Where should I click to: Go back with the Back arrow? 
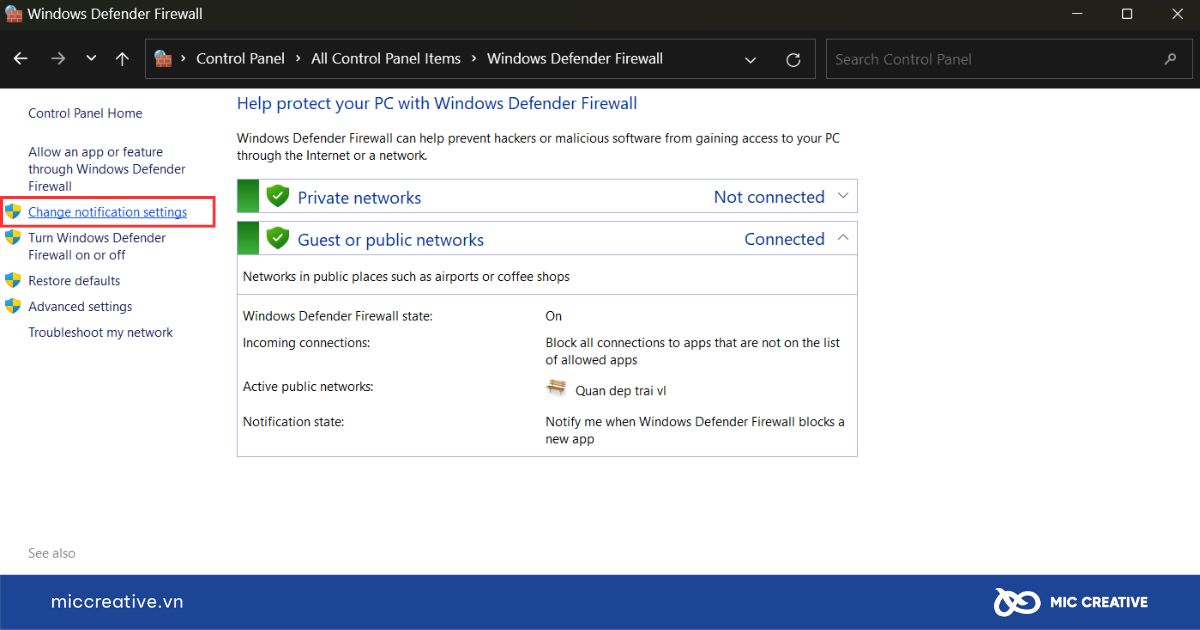pos(21,59)
